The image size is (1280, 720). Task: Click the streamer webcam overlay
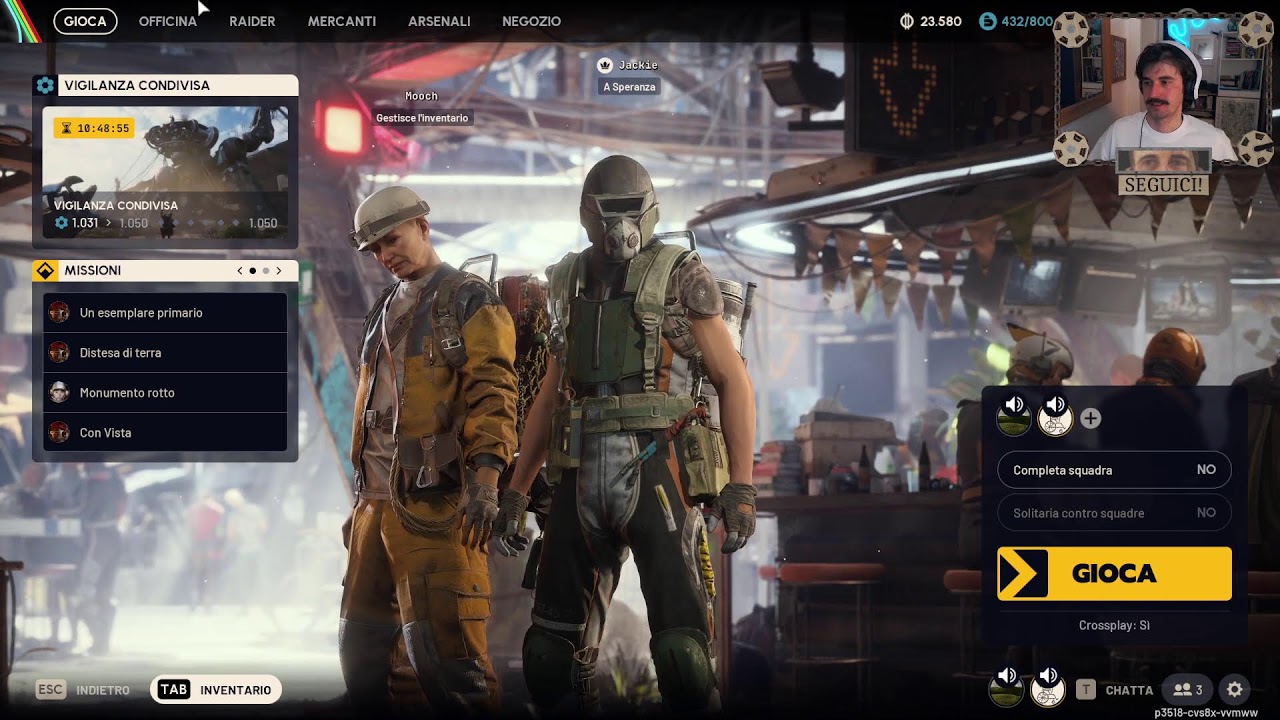pos(1164,90)
